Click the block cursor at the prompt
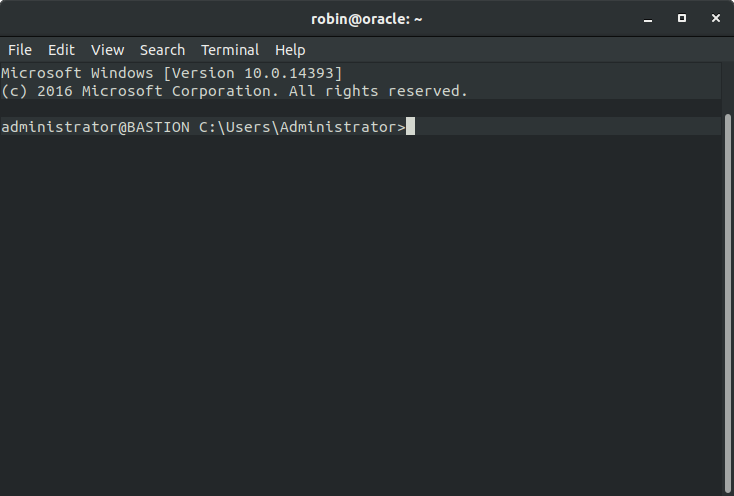Screen dimensions: 734x496 pos(411,126)
